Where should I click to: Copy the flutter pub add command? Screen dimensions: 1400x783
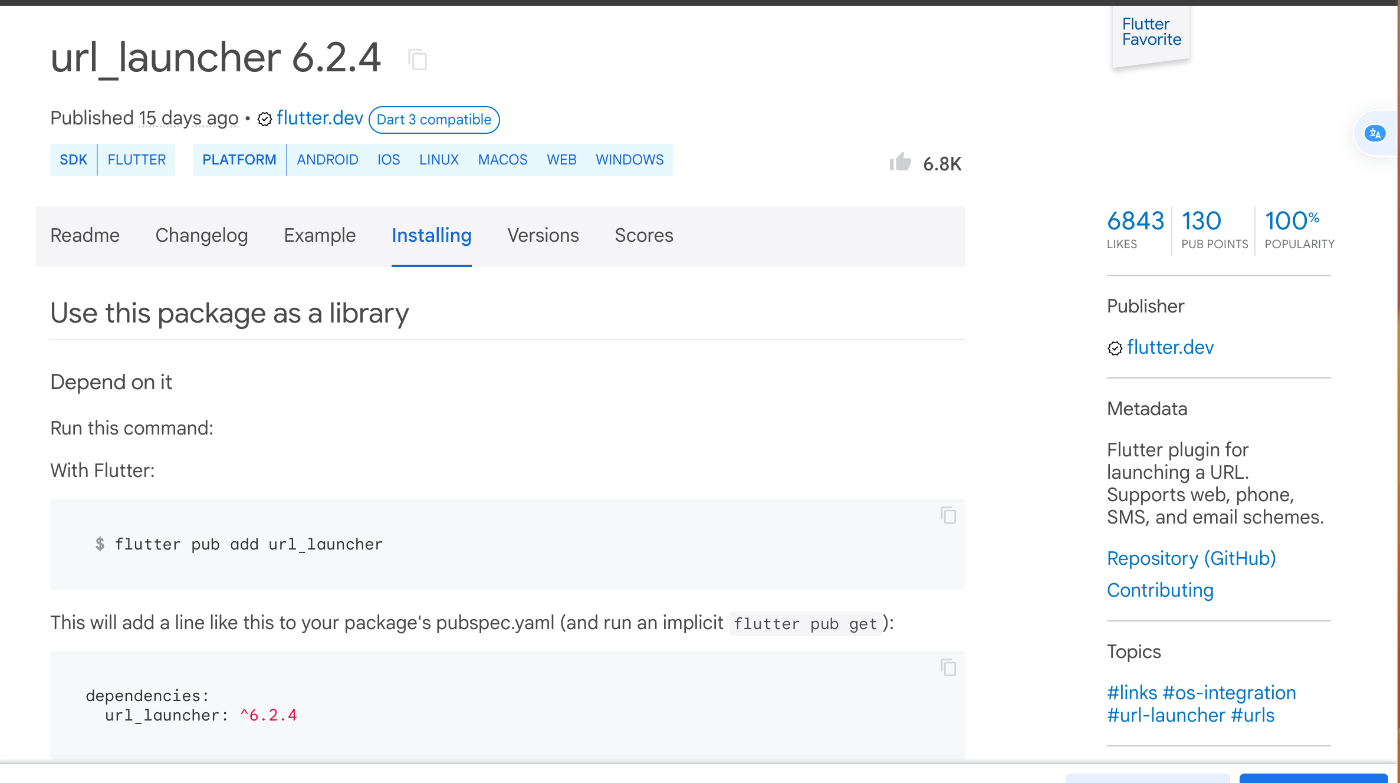948,516
